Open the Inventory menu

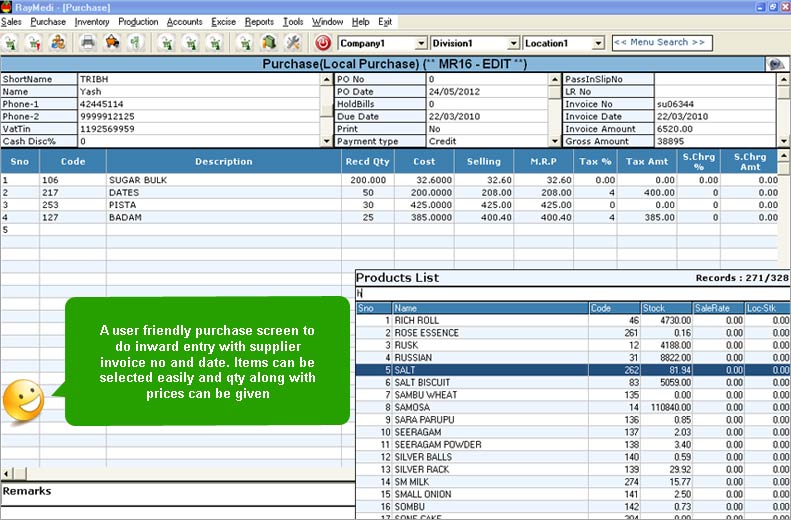pyautogui.click(x=92, y=22)
